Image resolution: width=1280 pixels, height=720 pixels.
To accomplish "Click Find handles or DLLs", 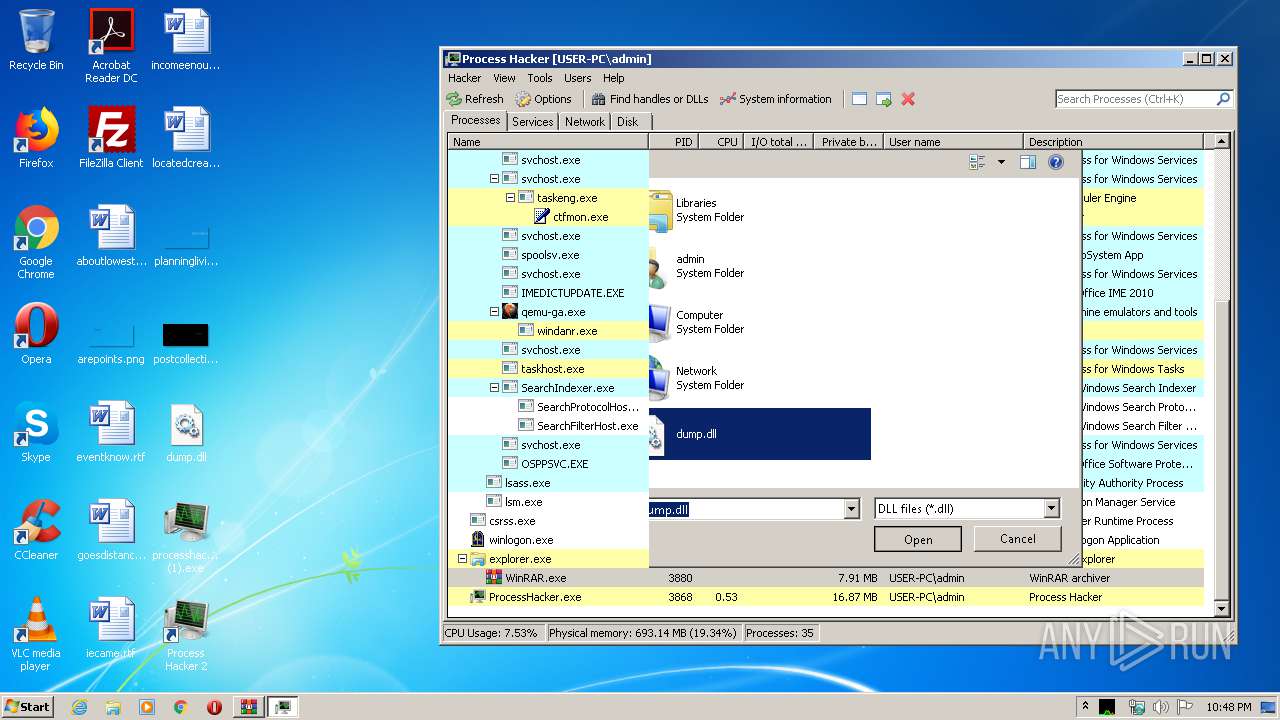I will 650,99.
